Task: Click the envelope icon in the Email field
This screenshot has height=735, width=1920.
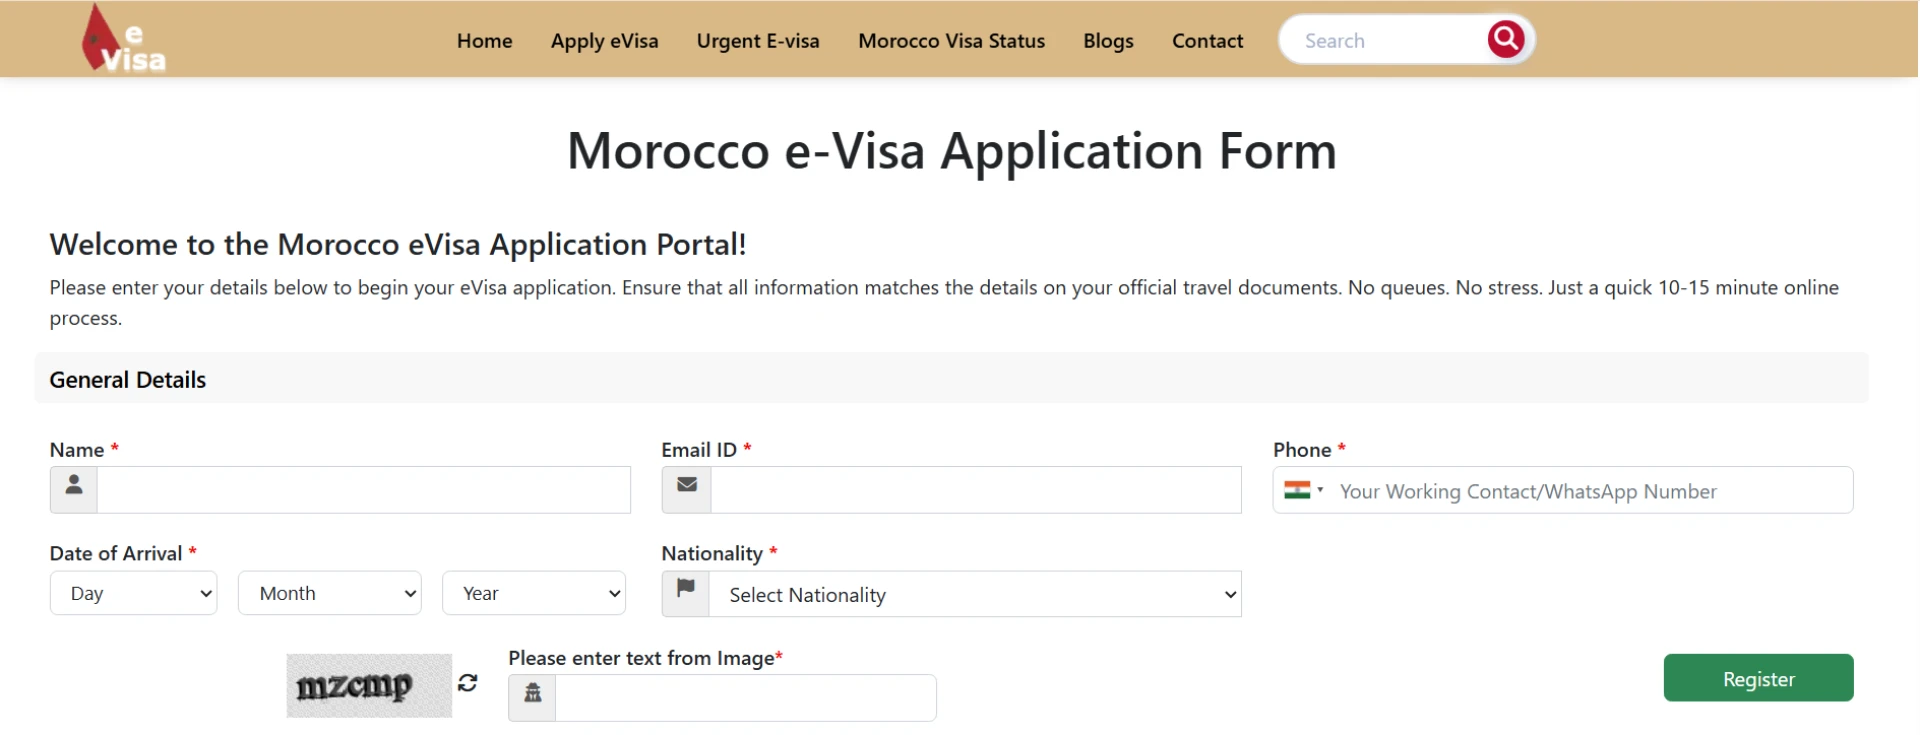Action: tap(685, 486)
